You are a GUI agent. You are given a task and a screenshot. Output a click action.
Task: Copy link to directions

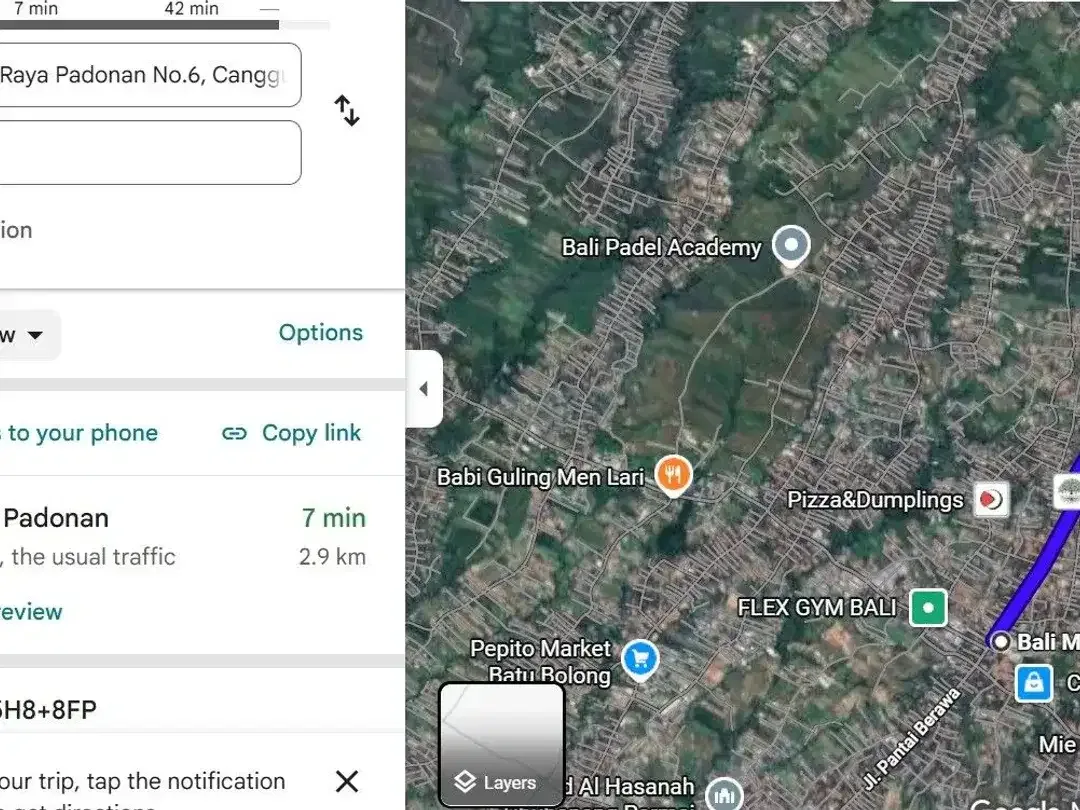pyautogui.click(x=291, y=433)
